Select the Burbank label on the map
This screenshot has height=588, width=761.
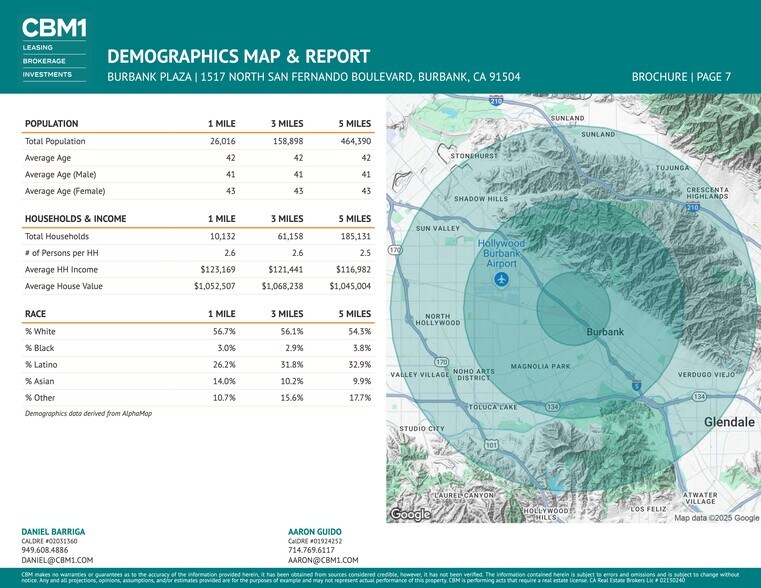[x=604, y=331]
